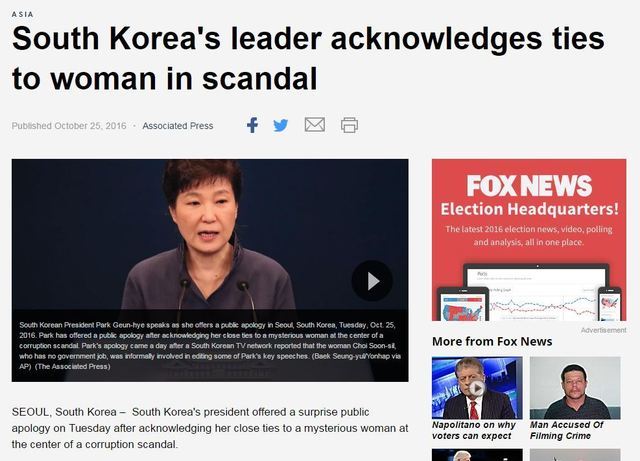Open the Associated Press source link

tap(178, 126)
